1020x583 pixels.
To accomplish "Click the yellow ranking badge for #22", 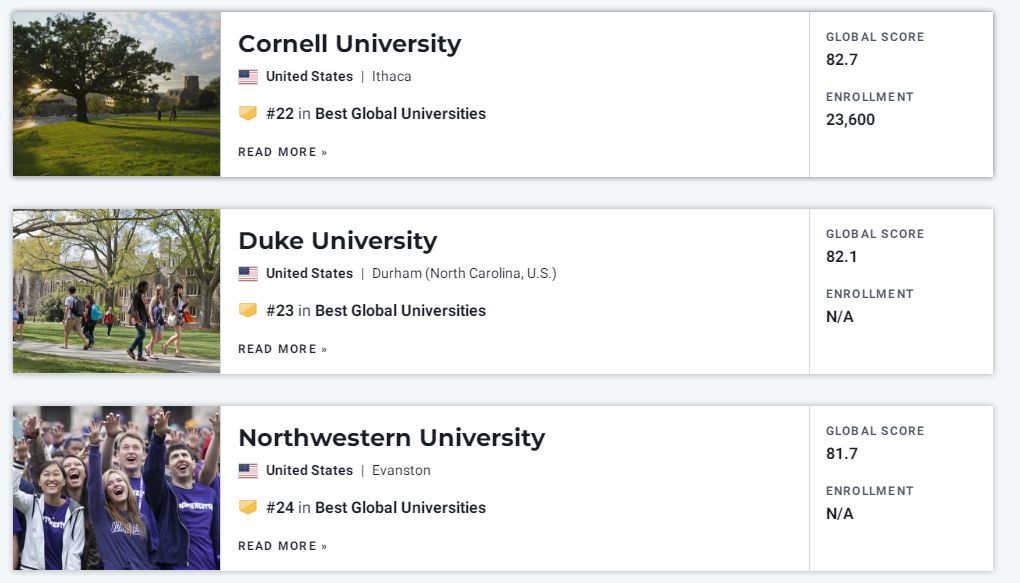I will 248,113.
